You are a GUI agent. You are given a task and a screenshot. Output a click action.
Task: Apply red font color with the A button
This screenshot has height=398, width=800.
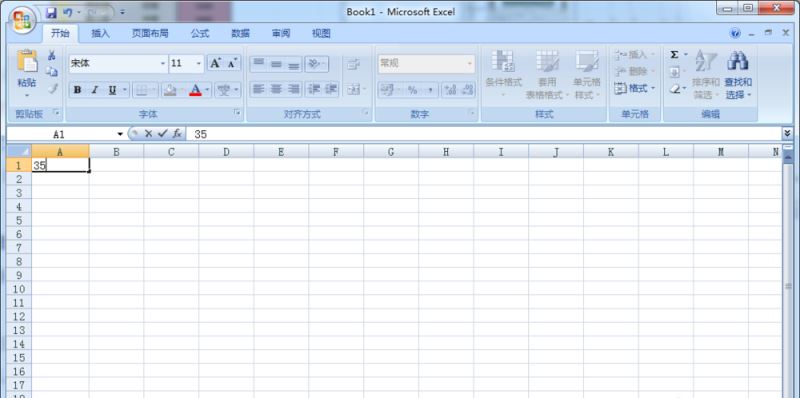195,90
